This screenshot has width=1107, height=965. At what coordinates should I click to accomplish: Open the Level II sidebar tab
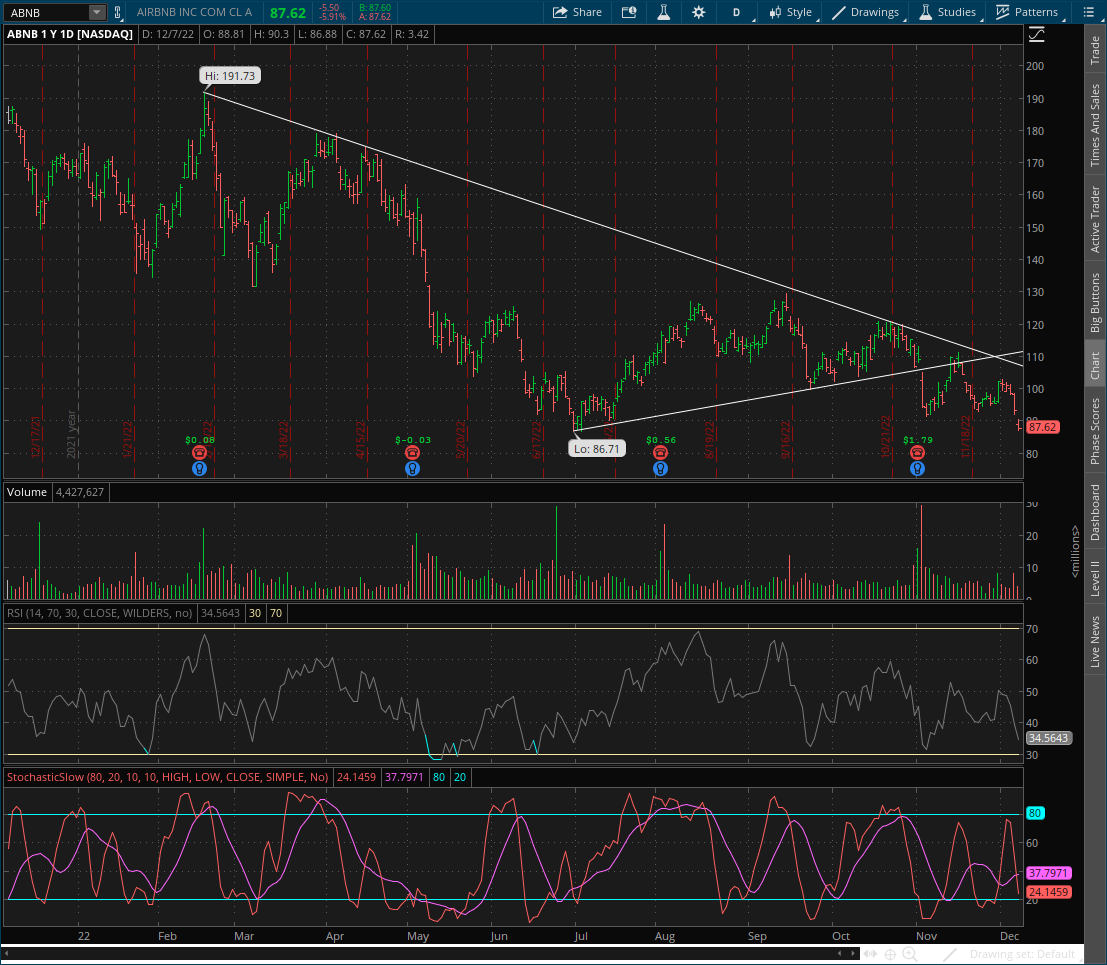(x=1096, y=578)
